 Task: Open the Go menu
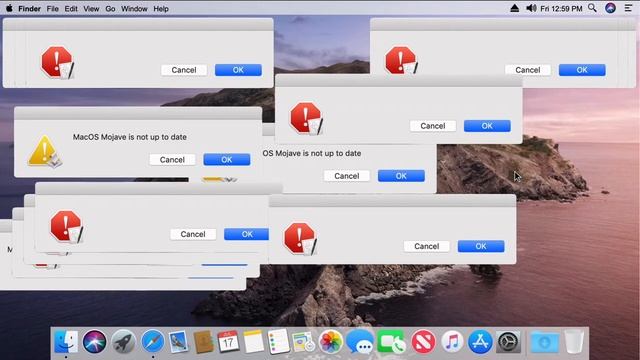point(110,9)
